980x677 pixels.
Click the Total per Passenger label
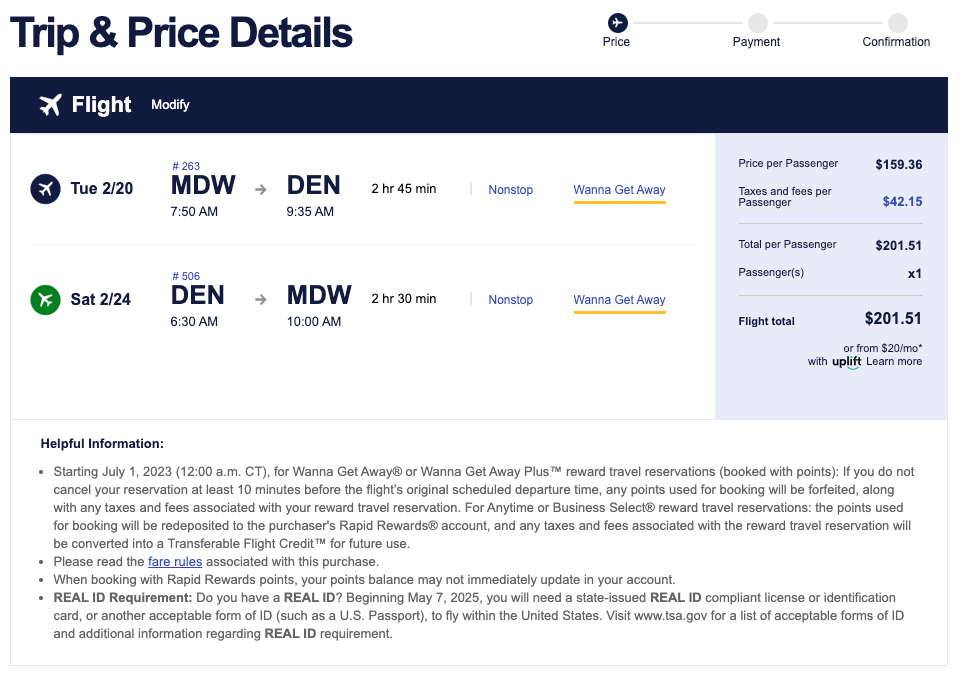787,244
